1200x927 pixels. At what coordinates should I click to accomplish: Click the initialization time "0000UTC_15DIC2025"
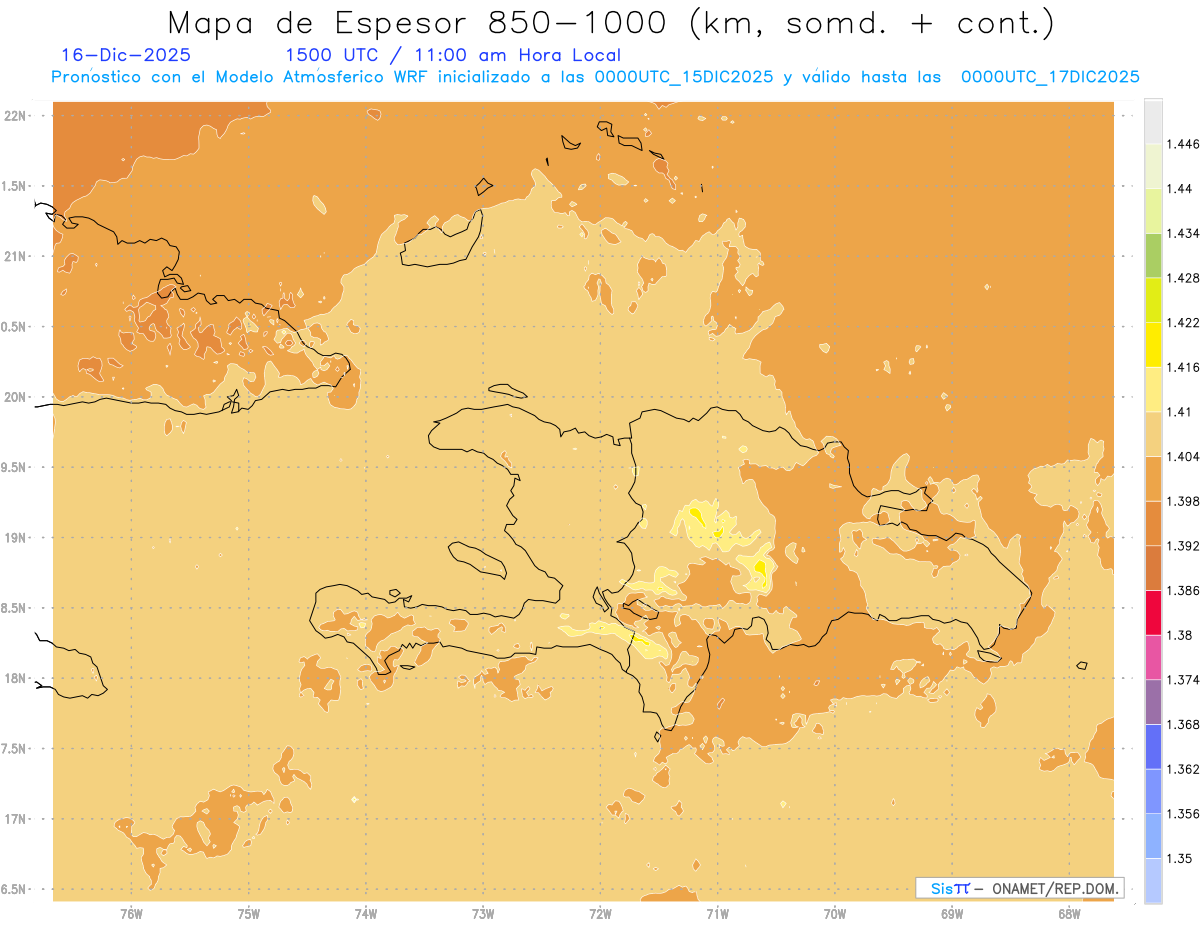coord(683,77)
